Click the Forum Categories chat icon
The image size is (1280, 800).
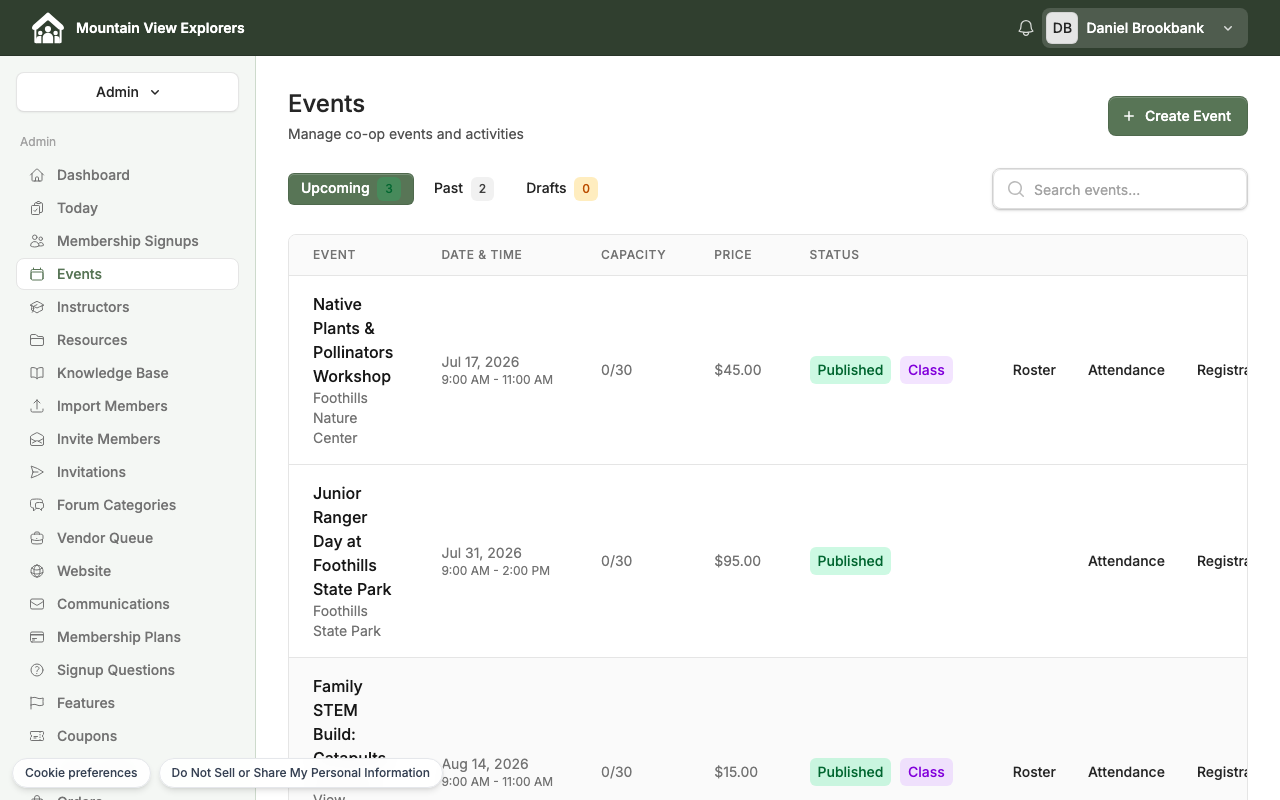click(37, 505)
